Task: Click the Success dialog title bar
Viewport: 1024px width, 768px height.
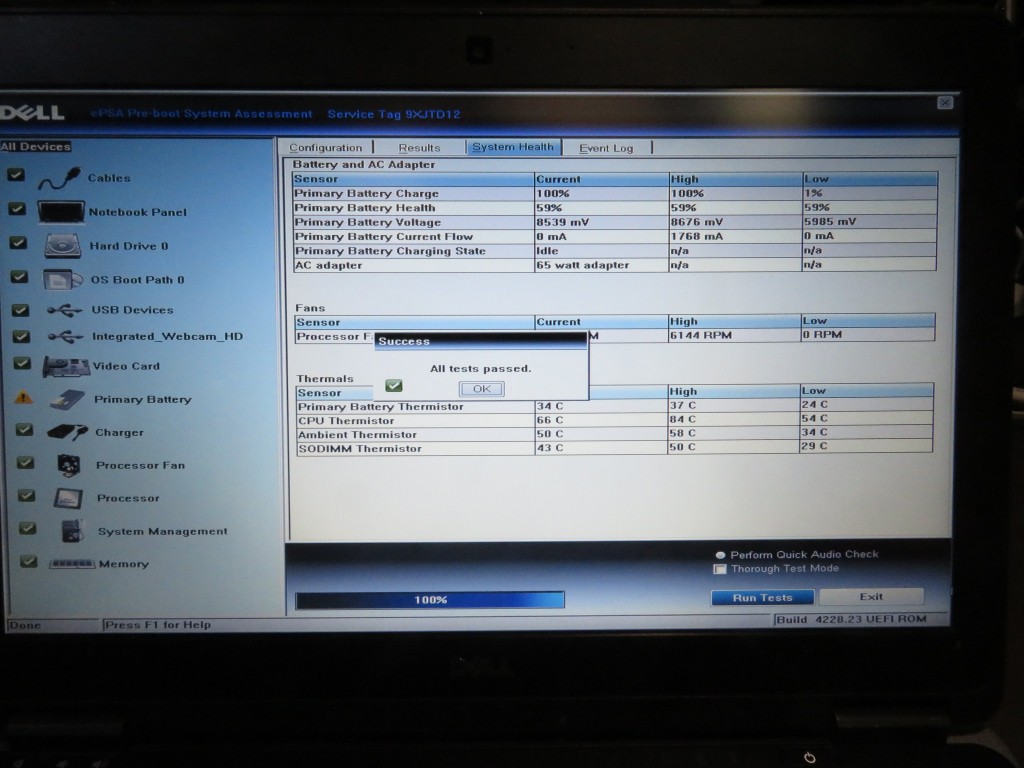Action: (x=481, y=341)
